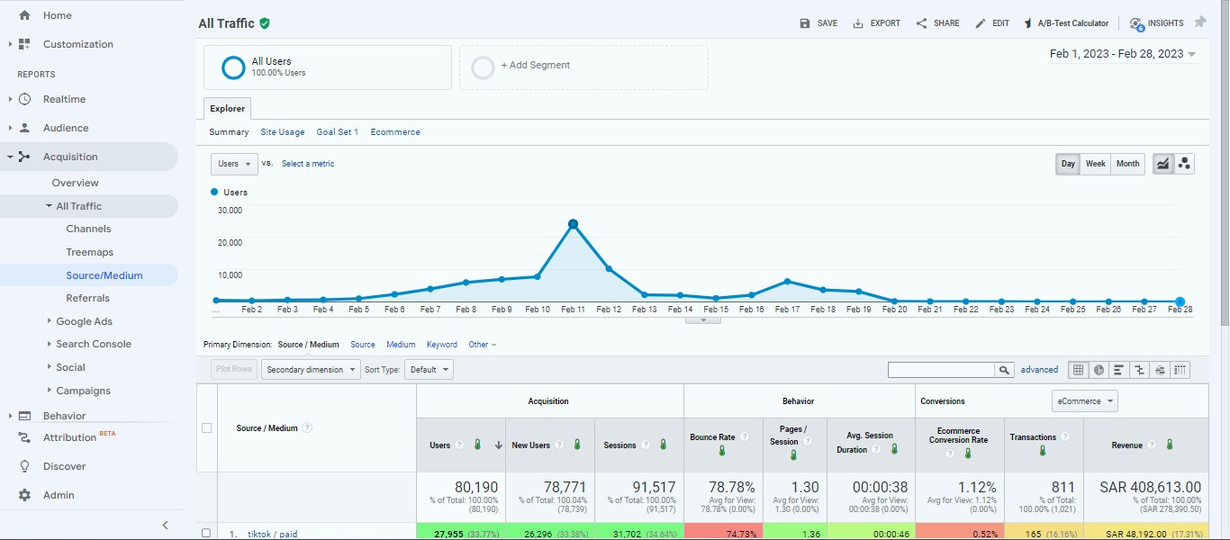1230x540 pixels.
Task: Click the Save report icon
Action: tap(805, 23)
